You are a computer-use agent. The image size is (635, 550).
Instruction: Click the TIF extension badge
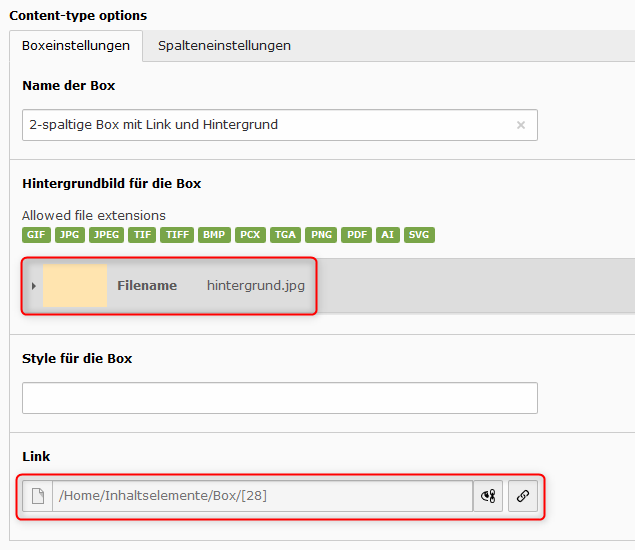[142, 235]
